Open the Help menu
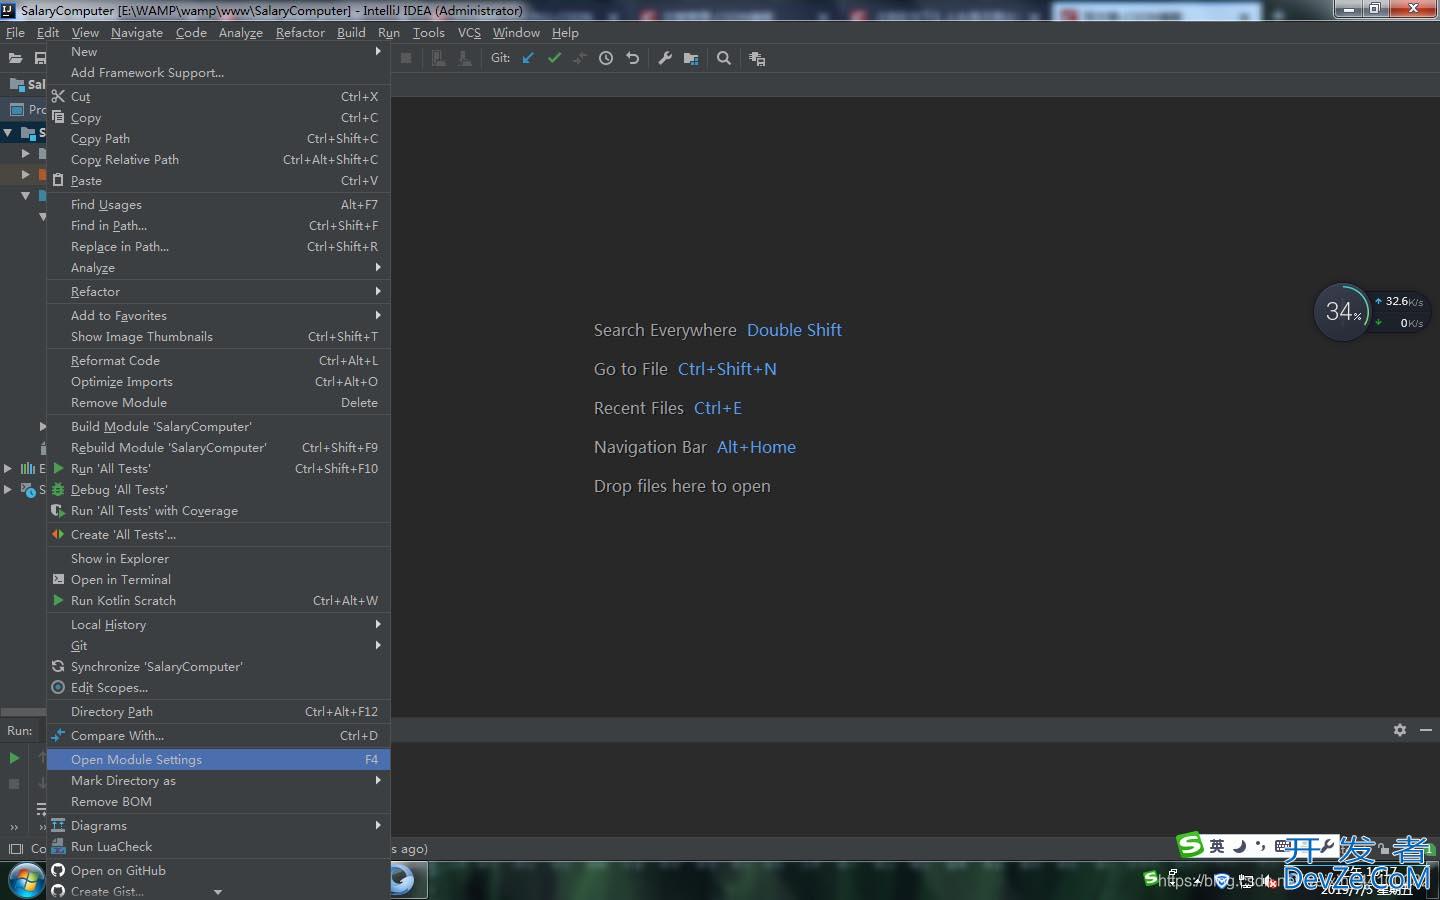 coord(565,32)
